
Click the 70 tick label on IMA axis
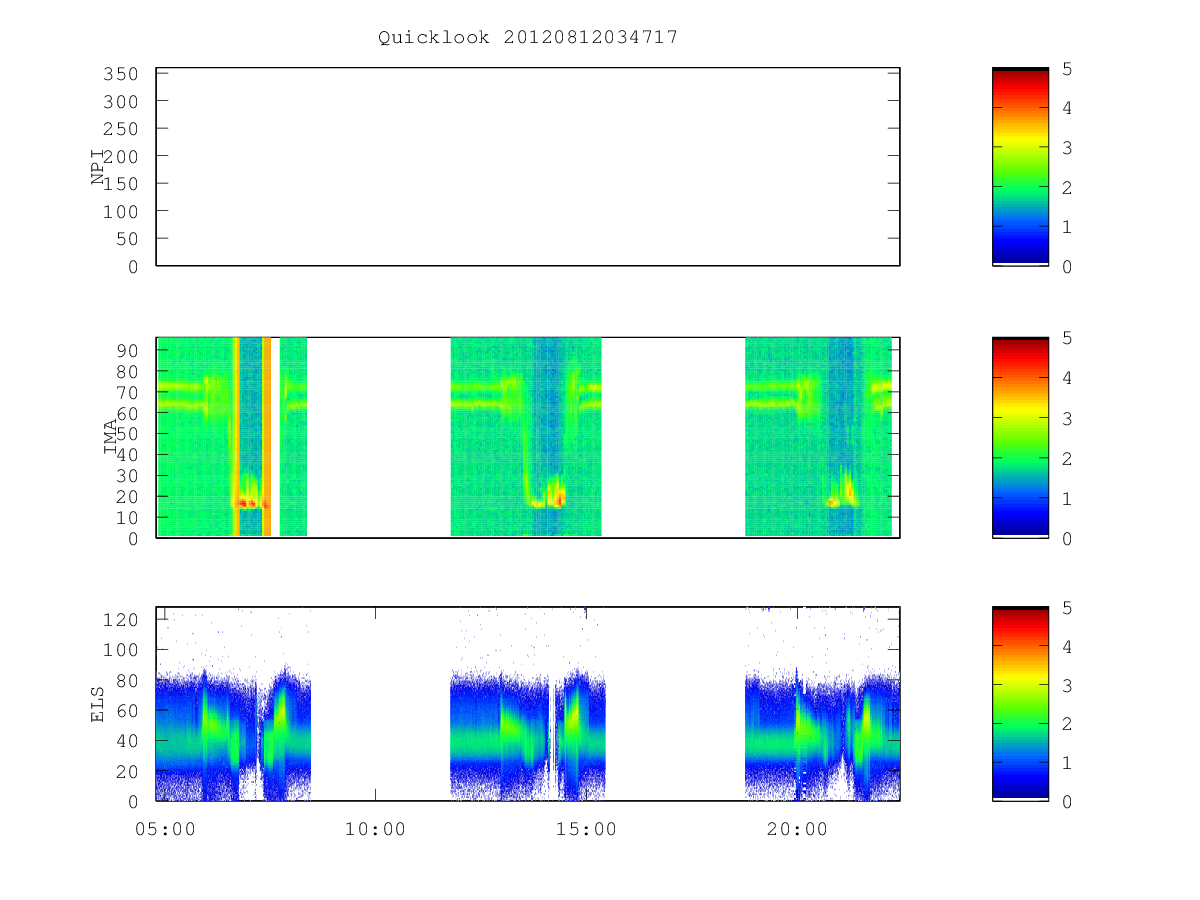click(128, 392)
